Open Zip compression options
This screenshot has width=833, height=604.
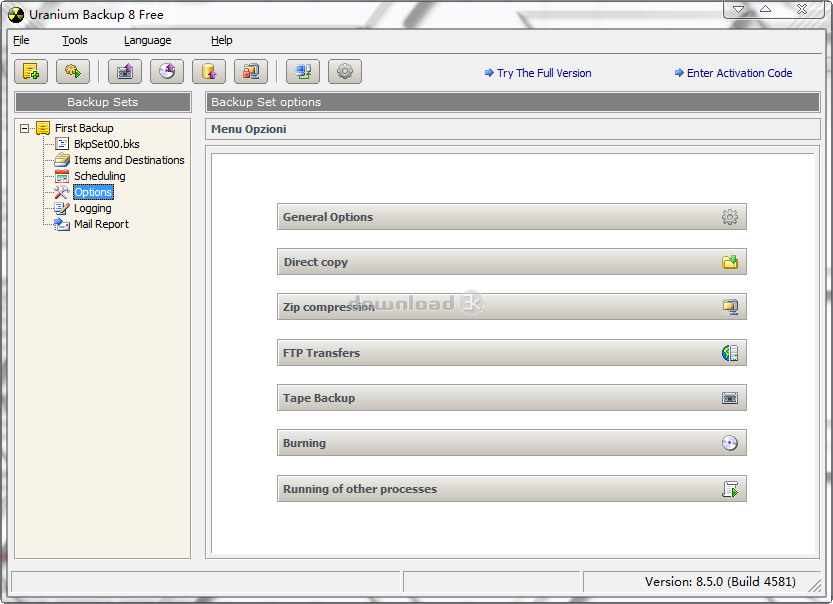click(x=512, y=307)
